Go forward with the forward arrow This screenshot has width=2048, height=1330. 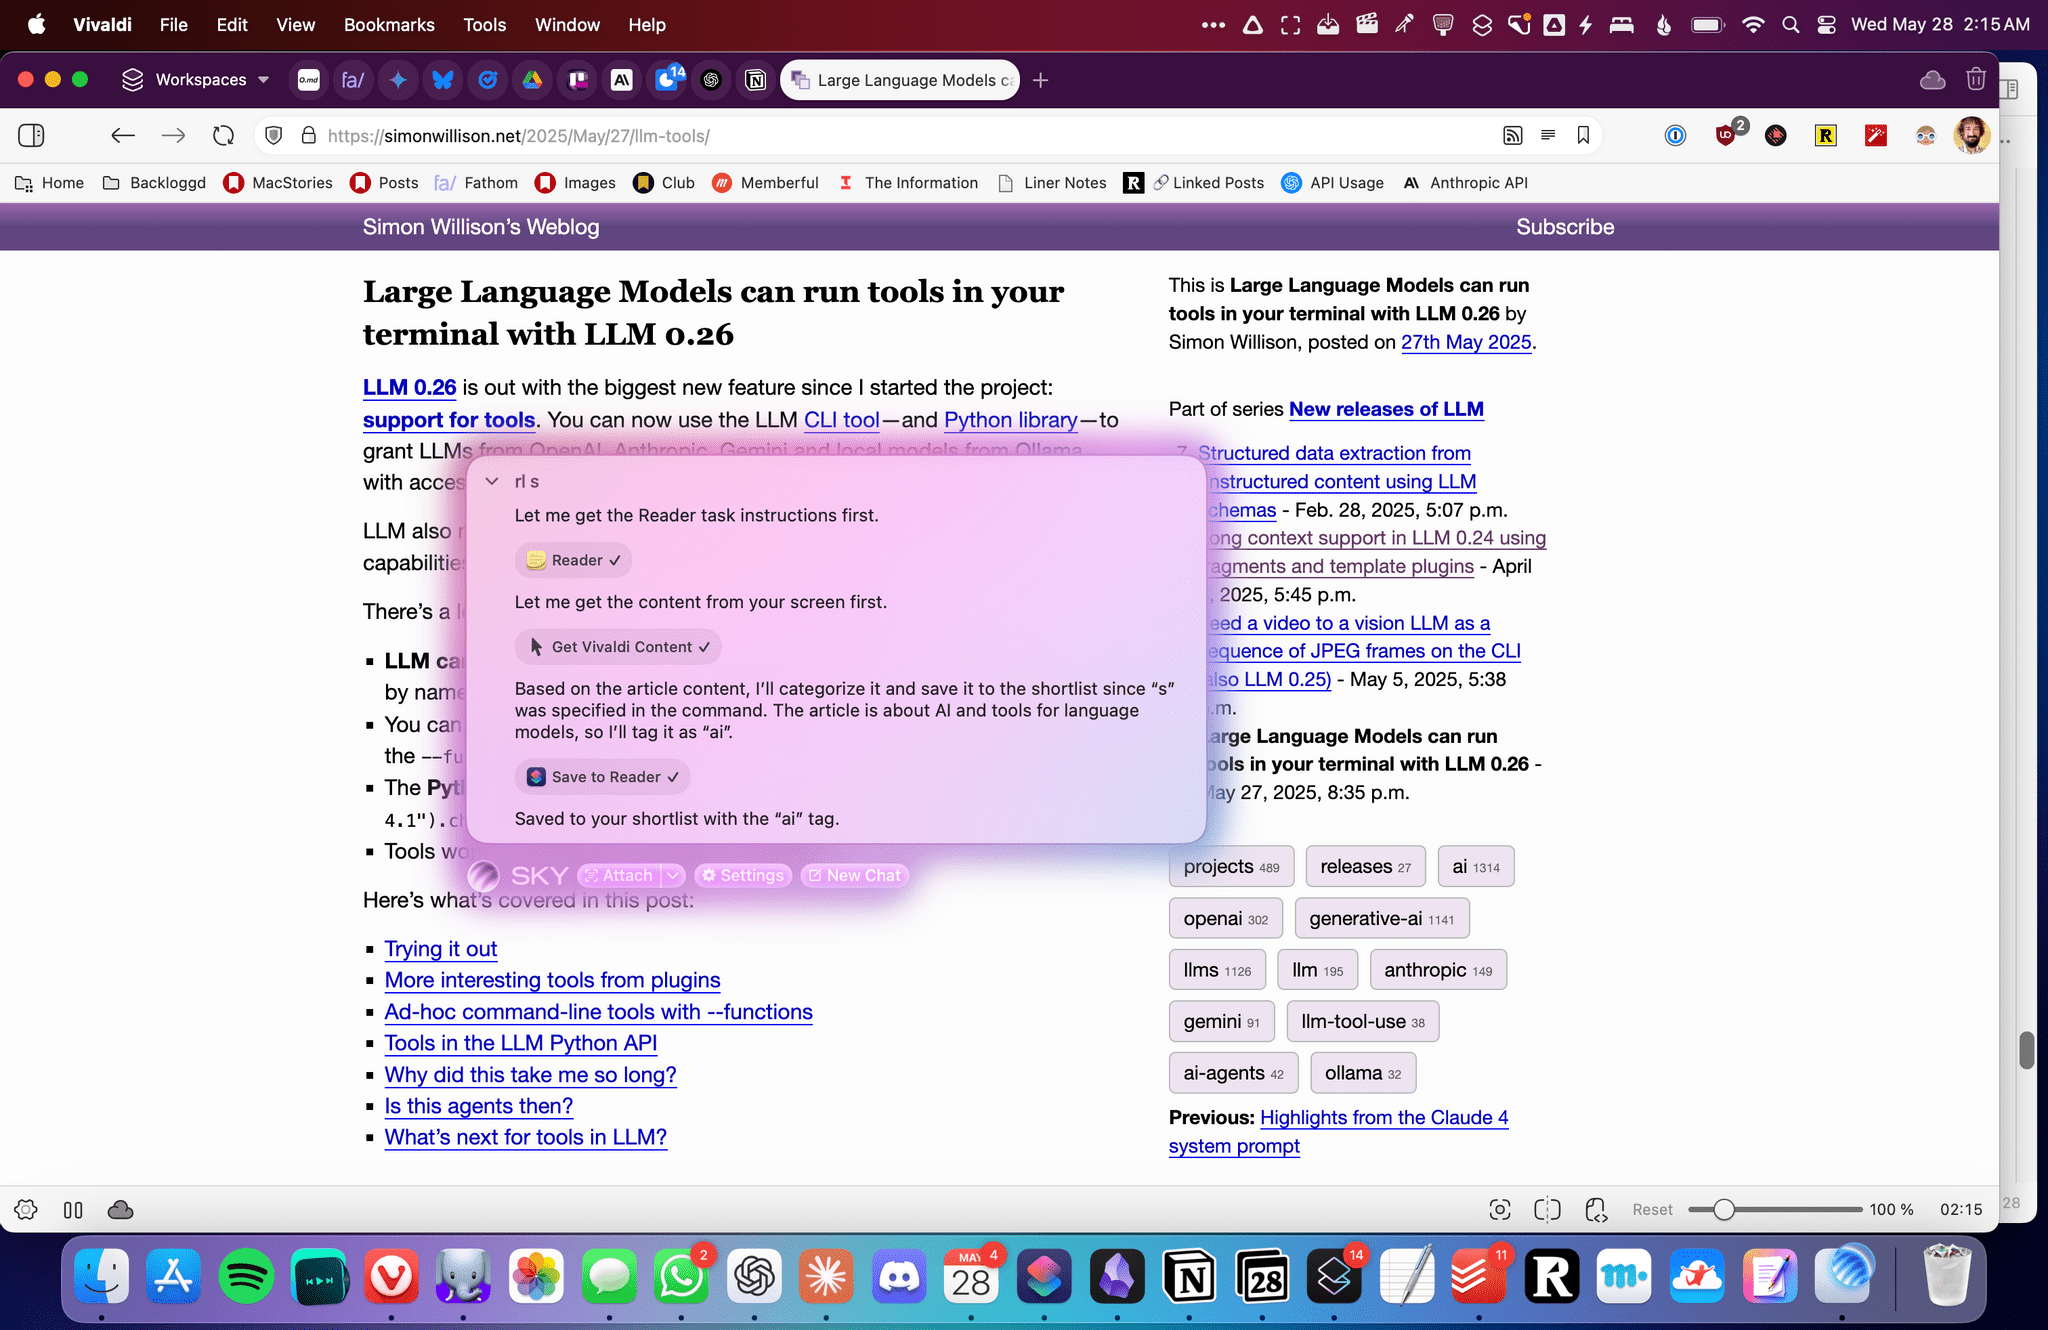(x=173, y=135)
